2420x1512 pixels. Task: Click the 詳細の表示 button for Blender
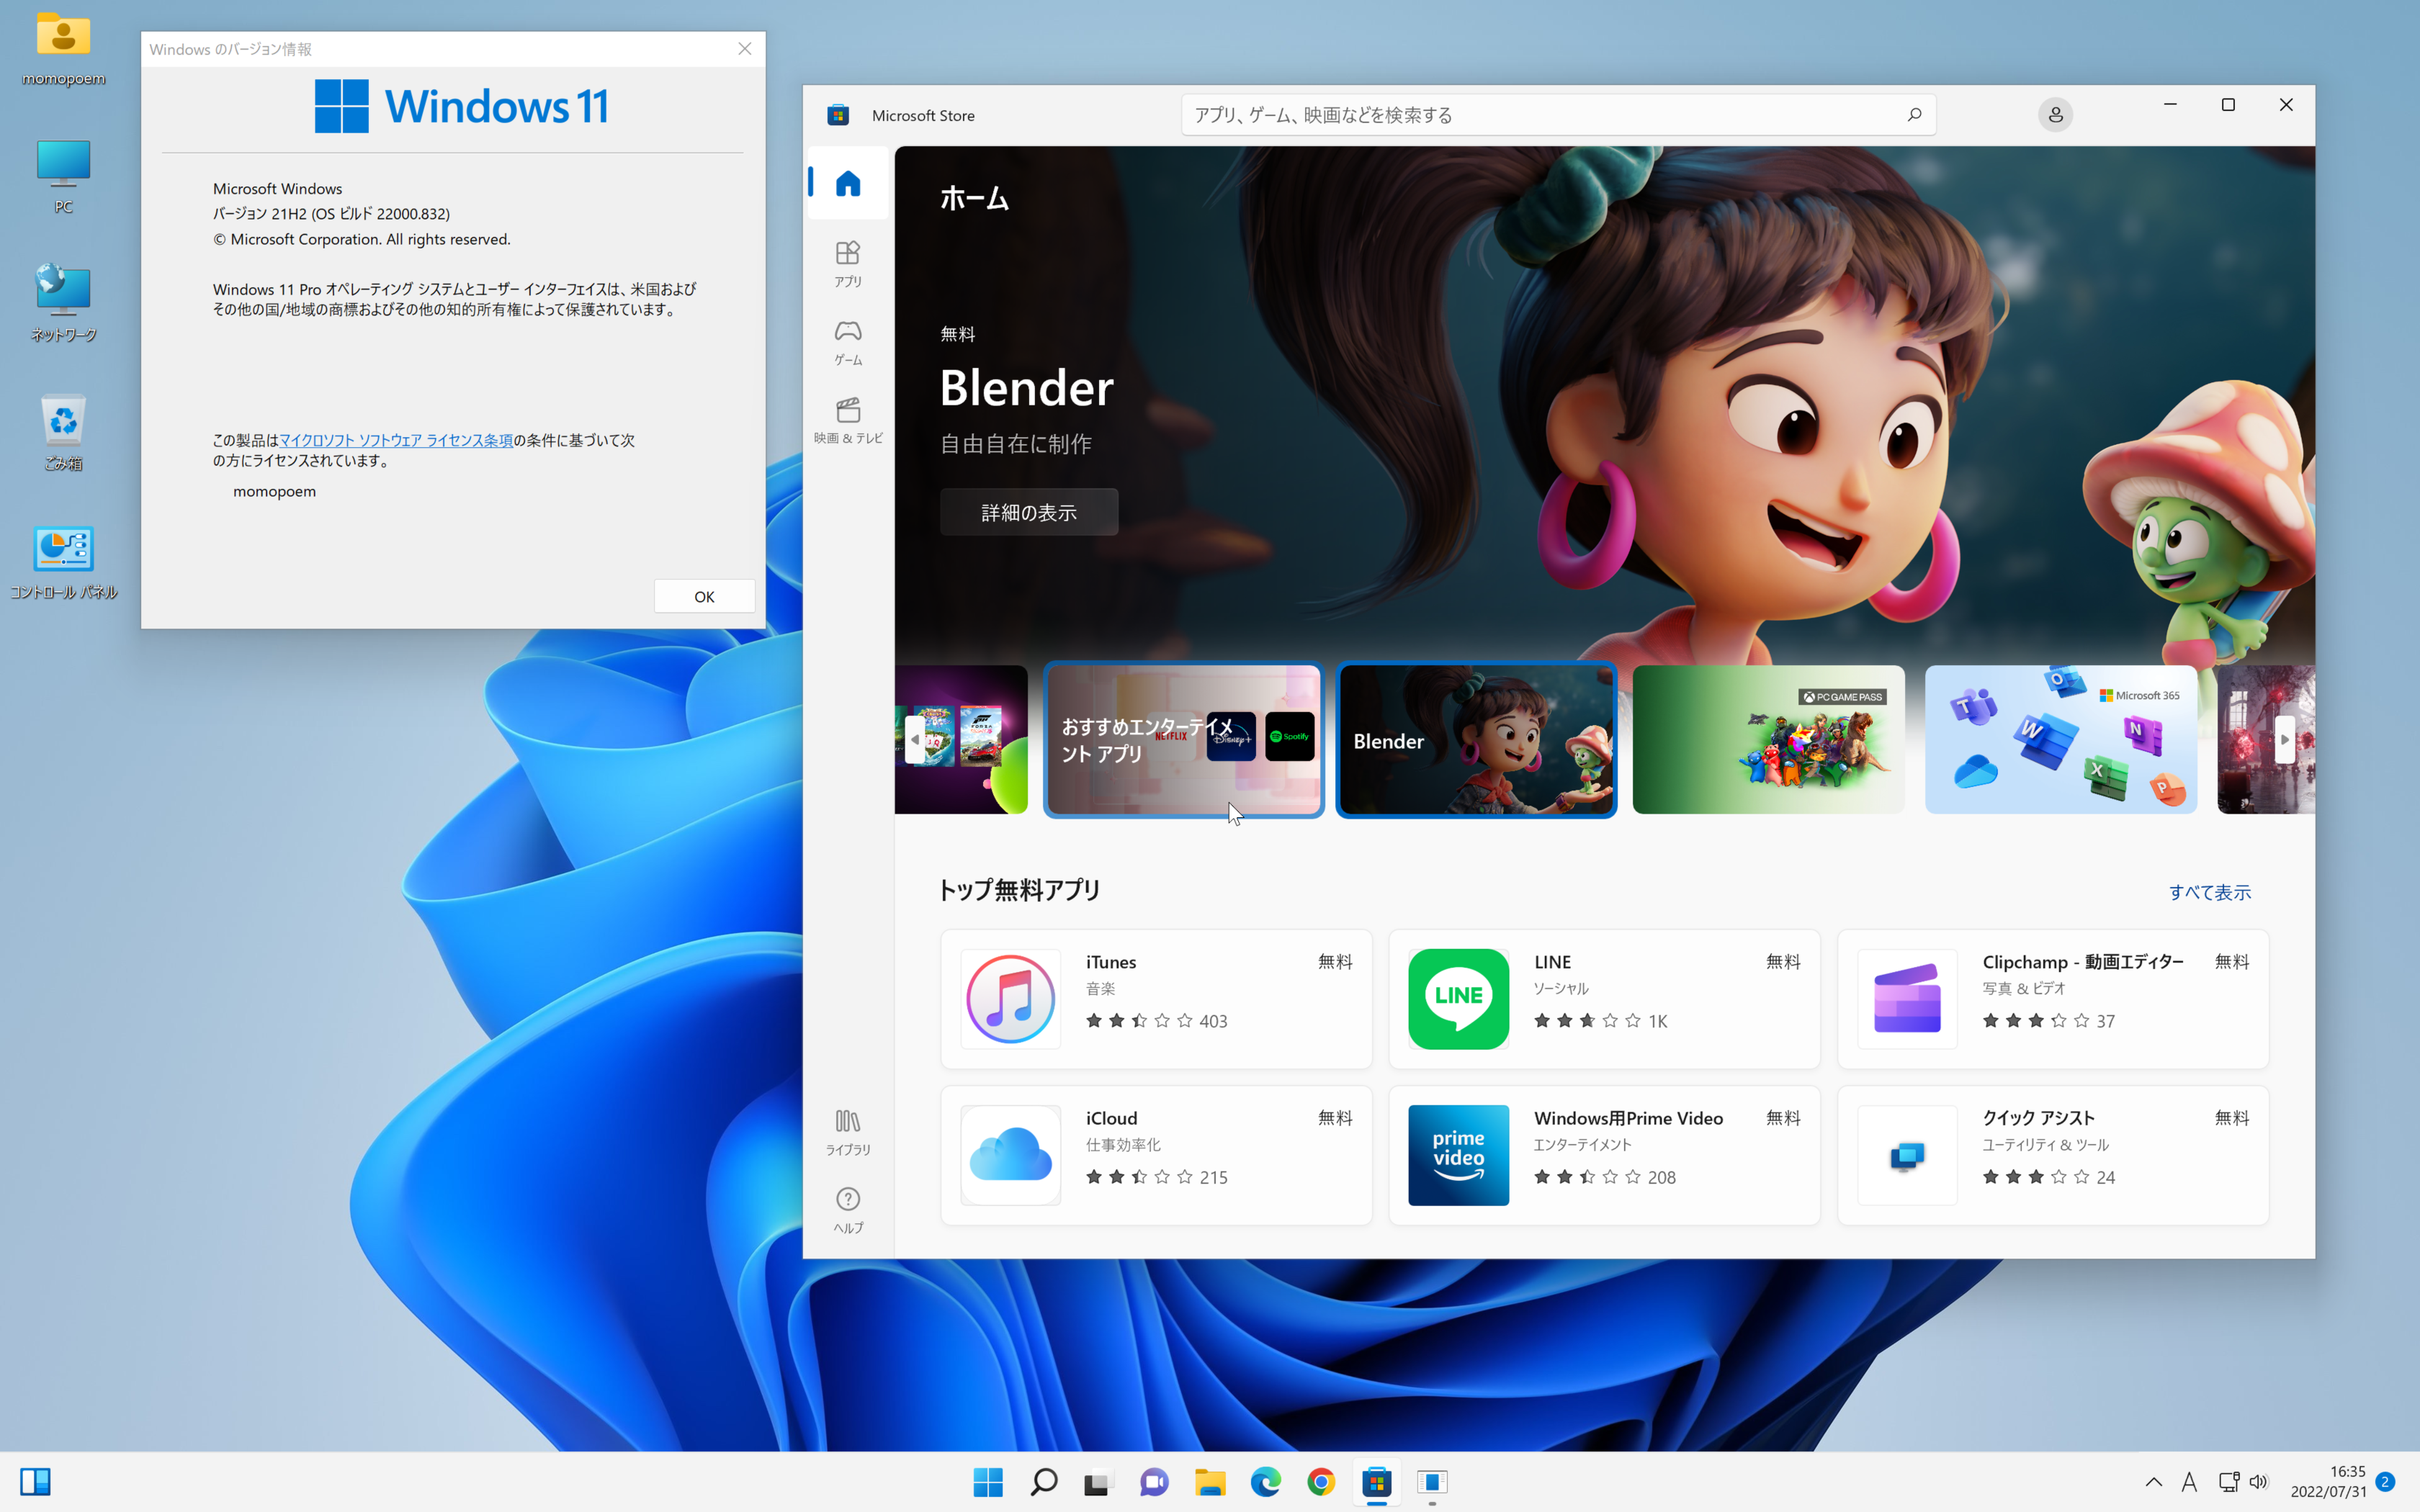[1028, 512]
